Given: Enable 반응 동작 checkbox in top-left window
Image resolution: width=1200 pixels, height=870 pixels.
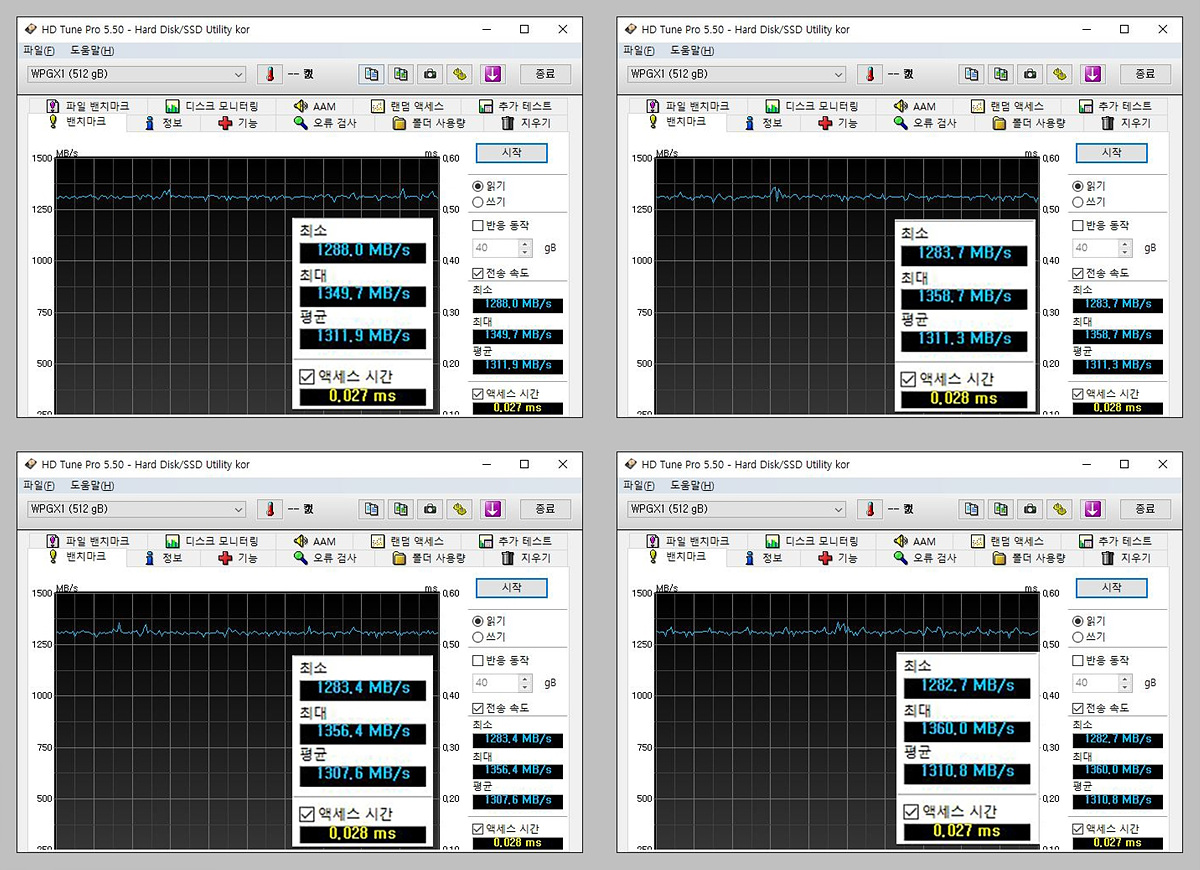Looking at the screenshot, I should tap(478, 226).
